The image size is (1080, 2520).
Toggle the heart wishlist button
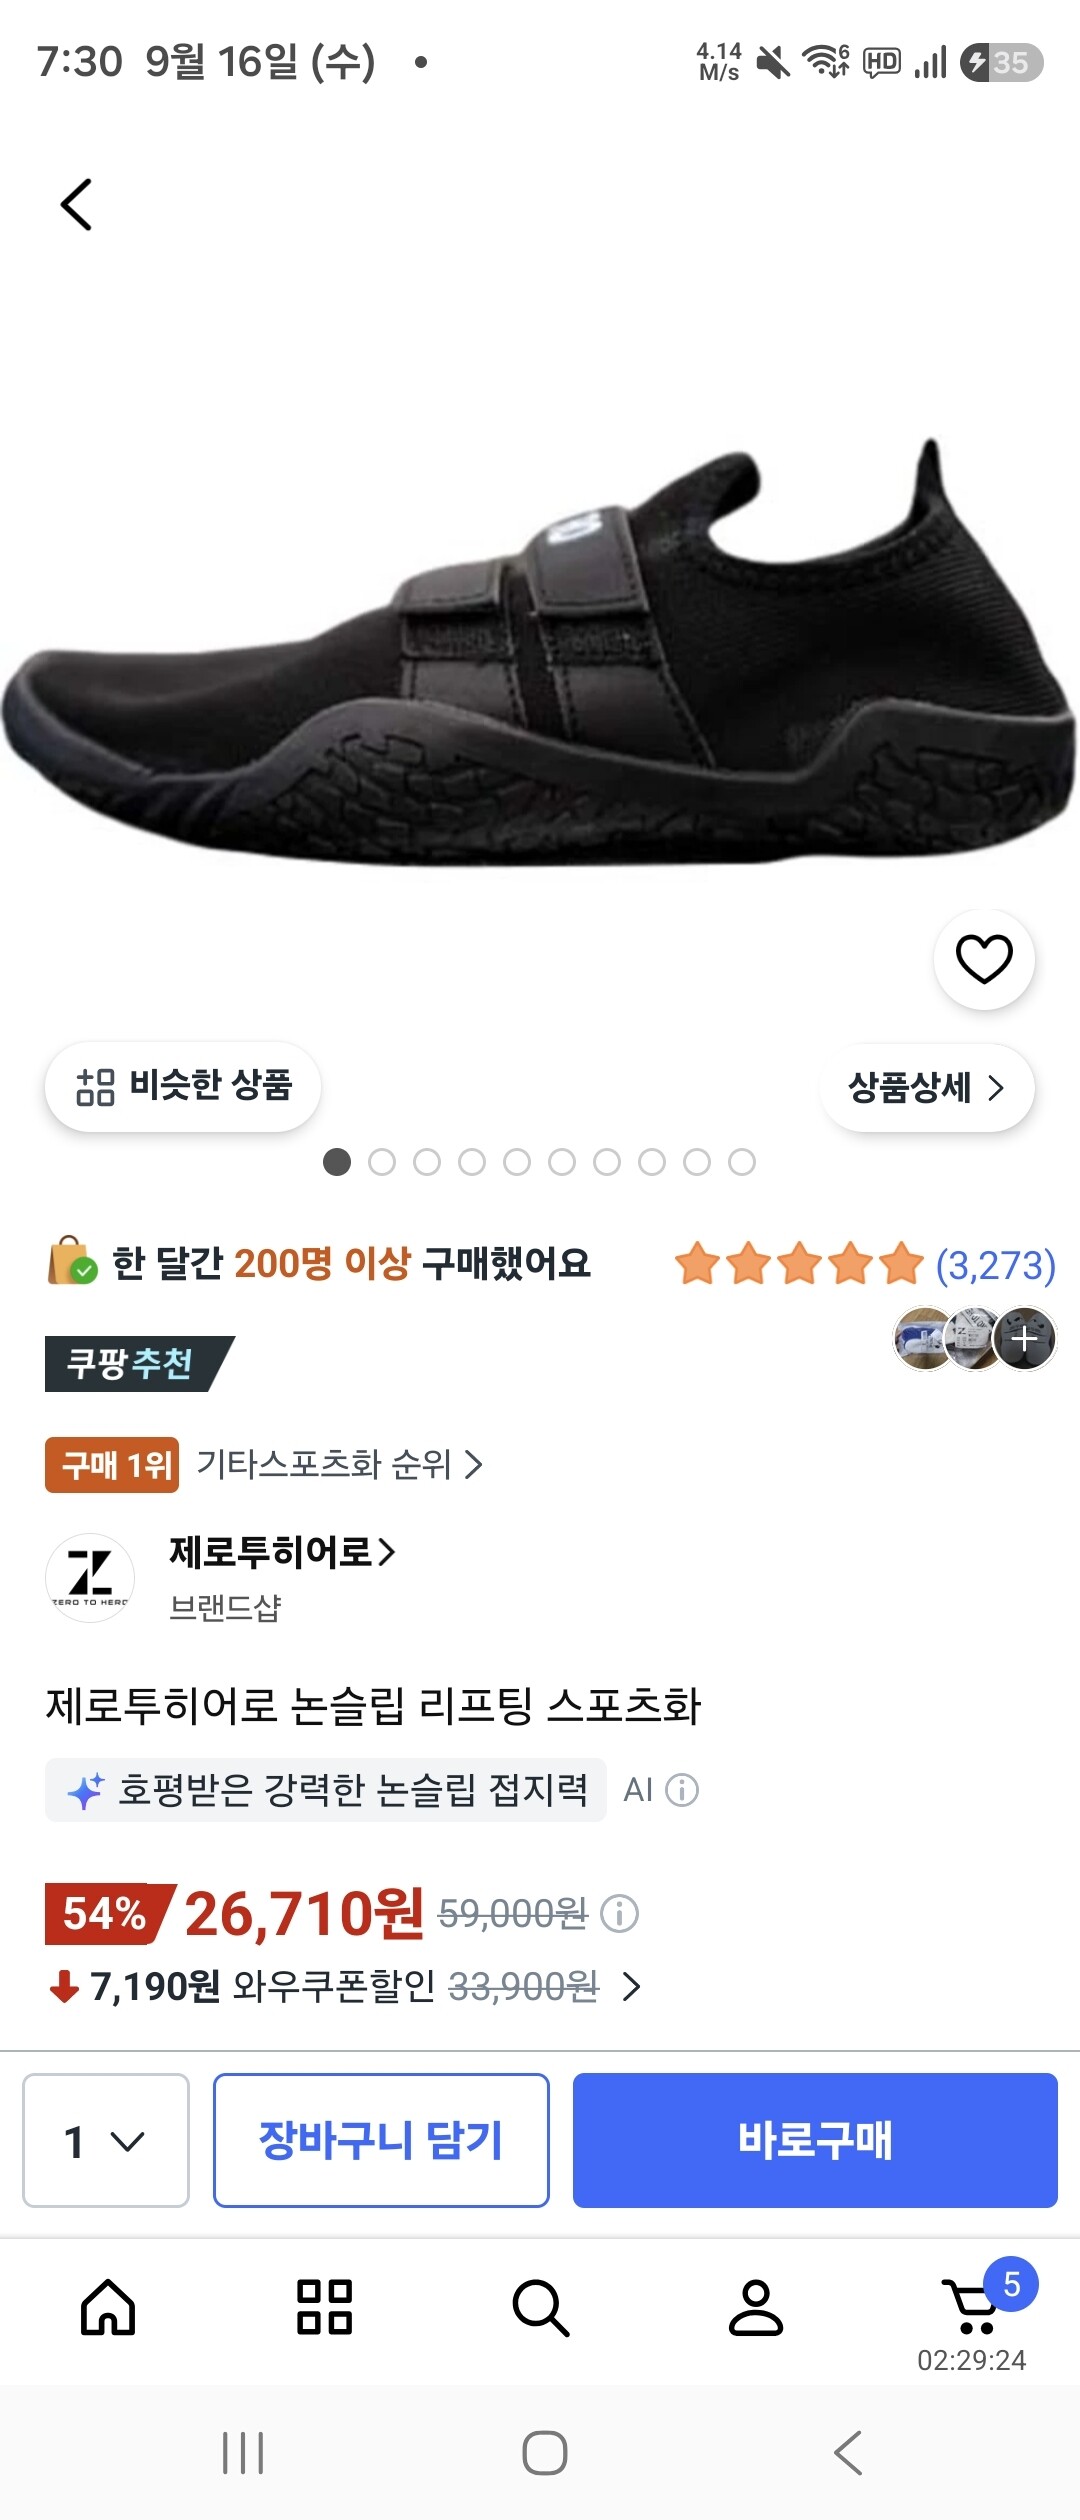(984, 959)
